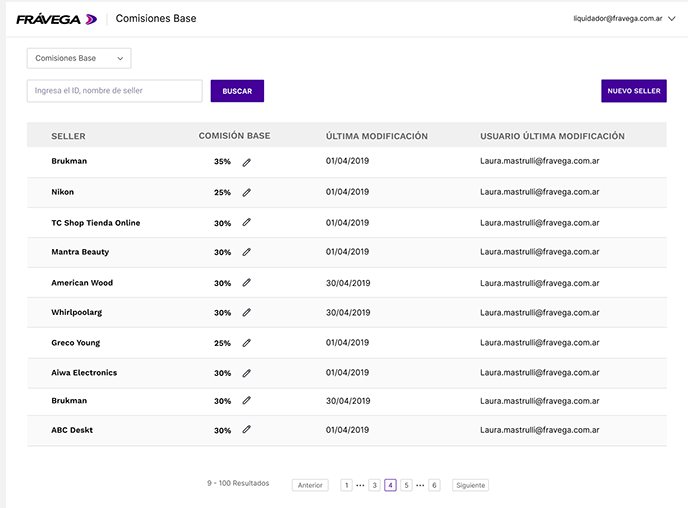688x508 pixels.
Task: Click Whirlpoolarg's 30/04/2019 date
Action: [x=348, y=312]
